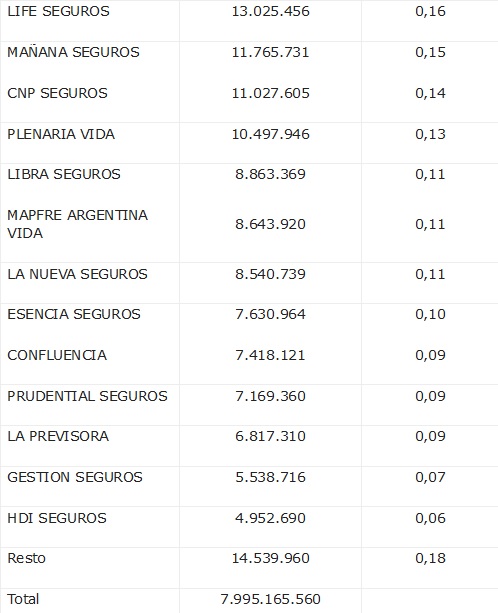Click the Resto row label

[27, 558]
